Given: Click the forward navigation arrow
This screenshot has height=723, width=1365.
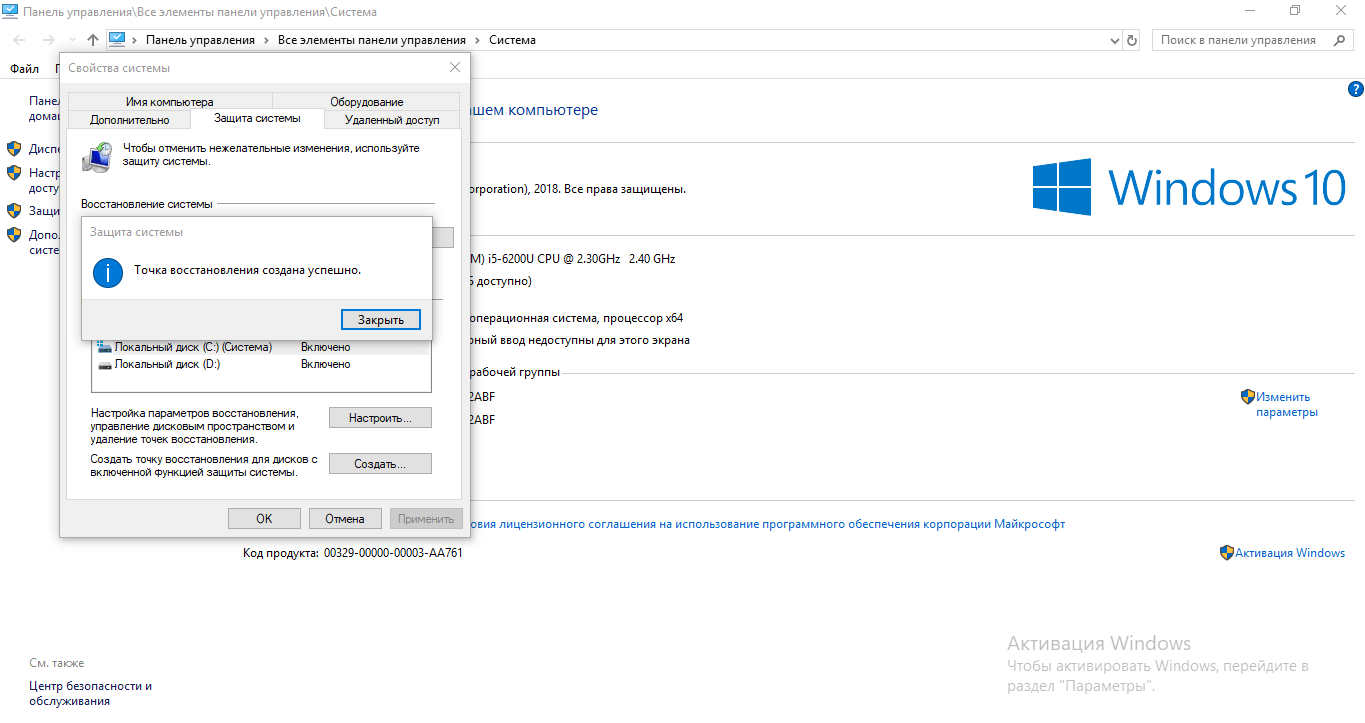Looking at the screenshot, I should (48, 40).
